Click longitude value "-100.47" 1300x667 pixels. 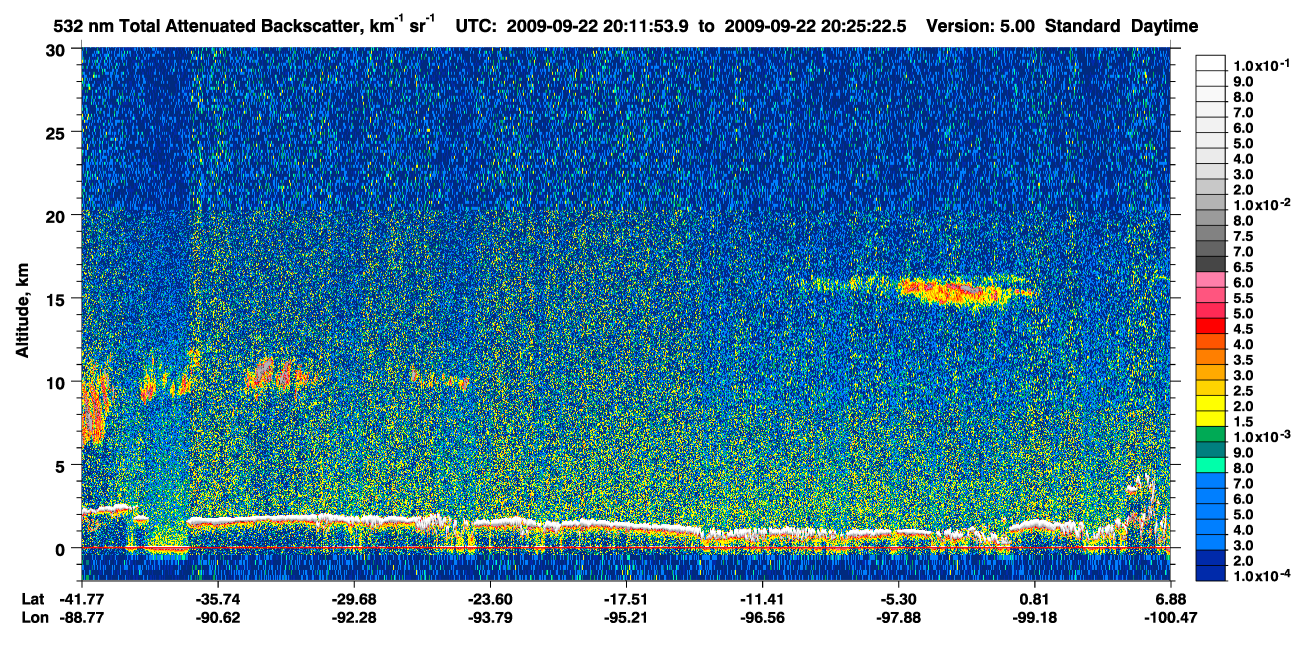pyautogui.click(x=1169, y=617)
